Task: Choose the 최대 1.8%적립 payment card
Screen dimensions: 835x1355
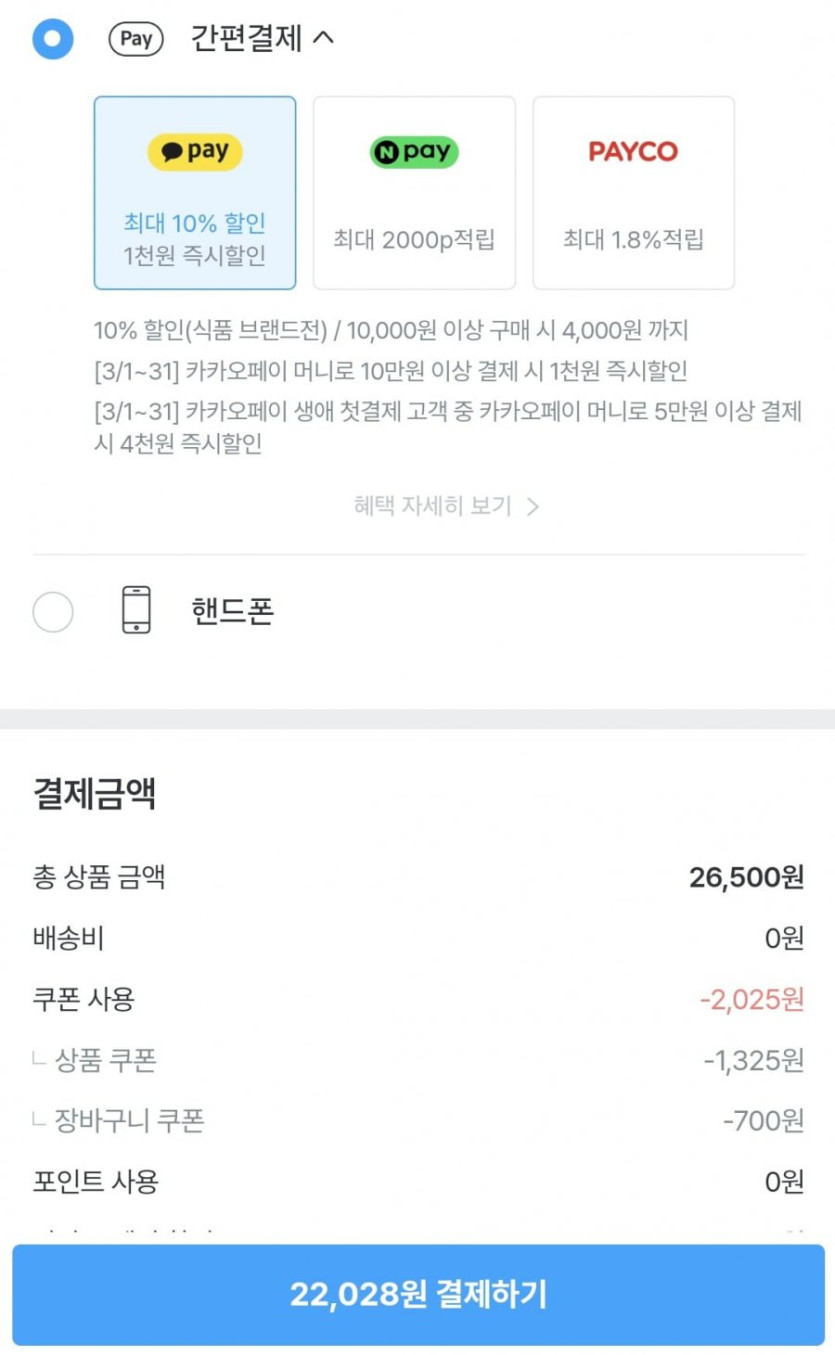Action: click(633, 240)
